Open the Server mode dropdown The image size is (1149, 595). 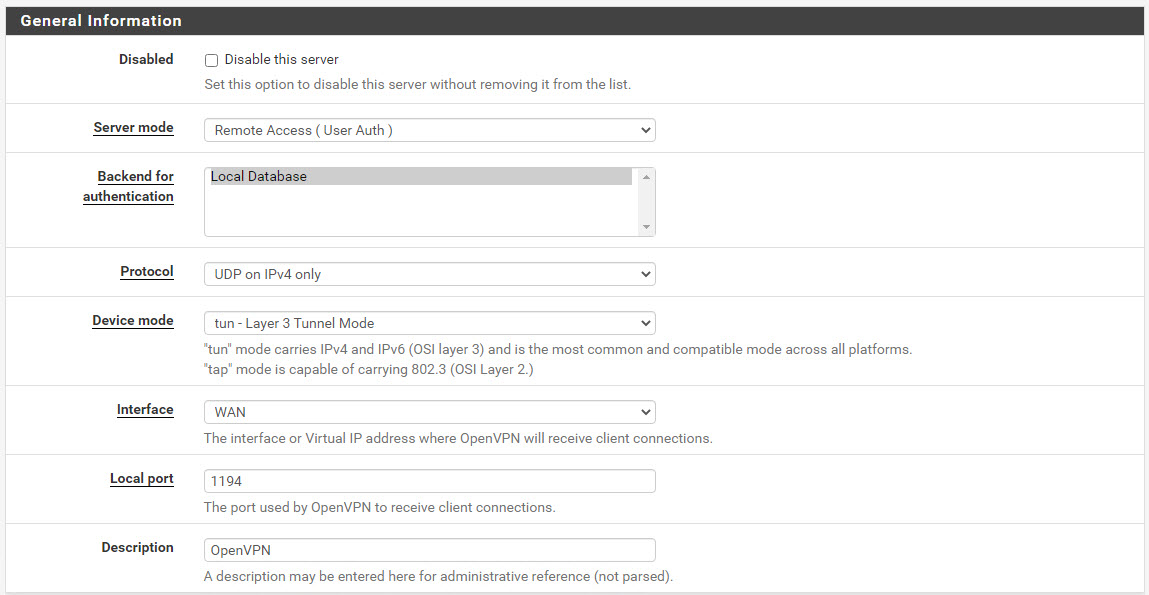pyautogui.click(x=429, y=130)
